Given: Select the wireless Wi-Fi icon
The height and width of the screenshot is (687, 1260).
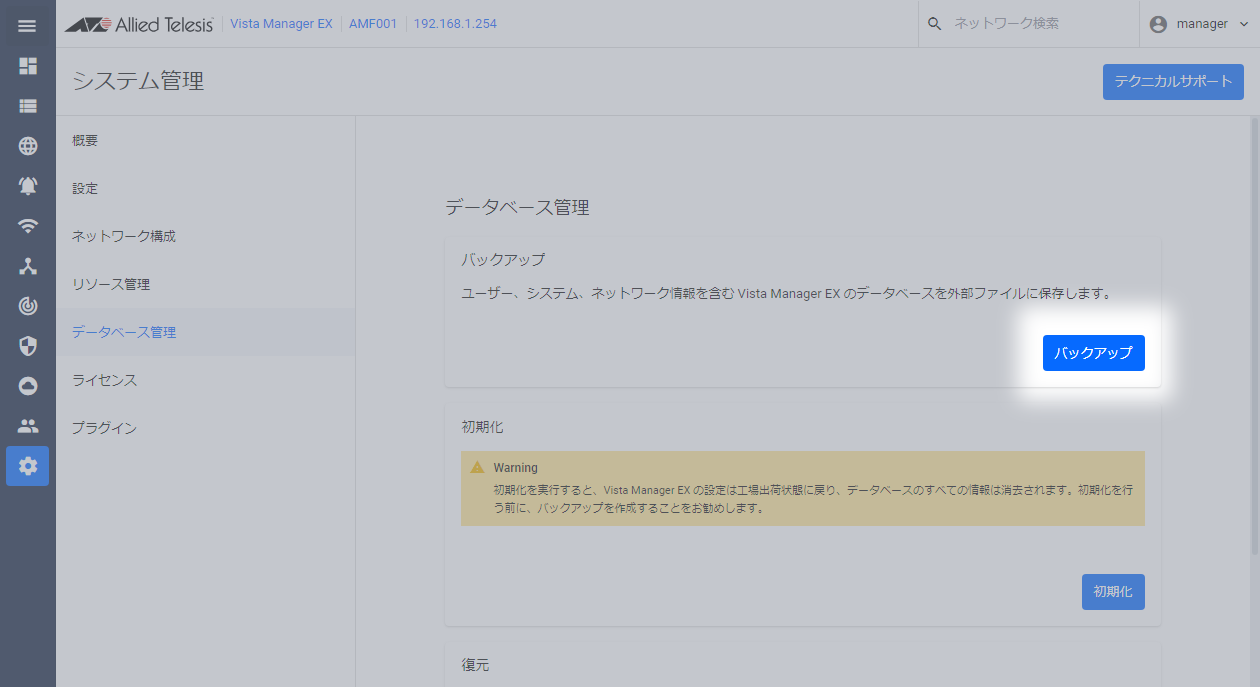Looking at the screenshot, I should click(28, 226).
